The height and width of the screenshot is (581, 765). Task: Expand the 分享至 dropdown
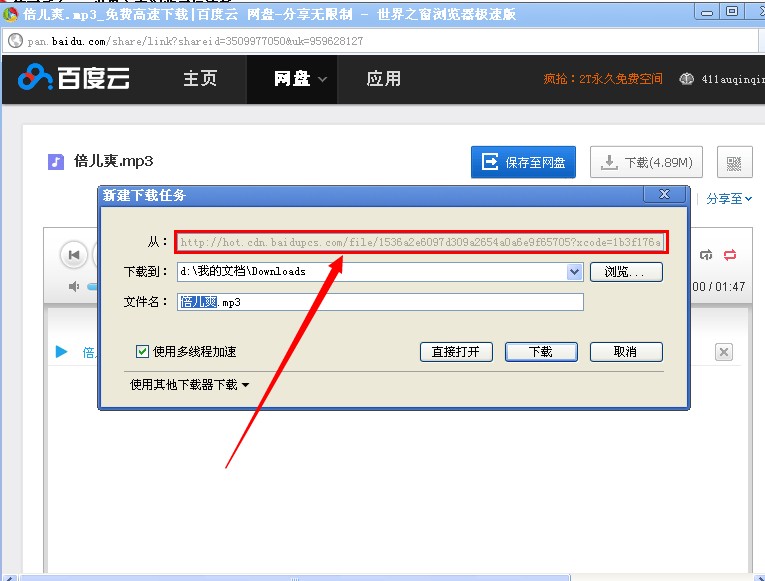[729, 199]
